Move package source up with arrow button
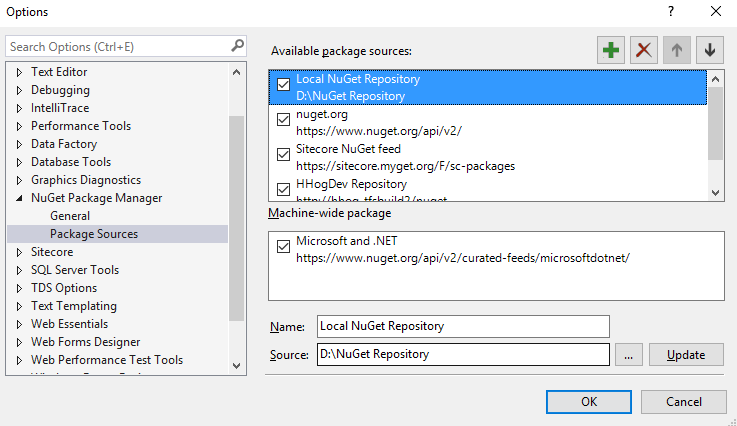This screenshot has width=737, height=426. click(676, 50)
